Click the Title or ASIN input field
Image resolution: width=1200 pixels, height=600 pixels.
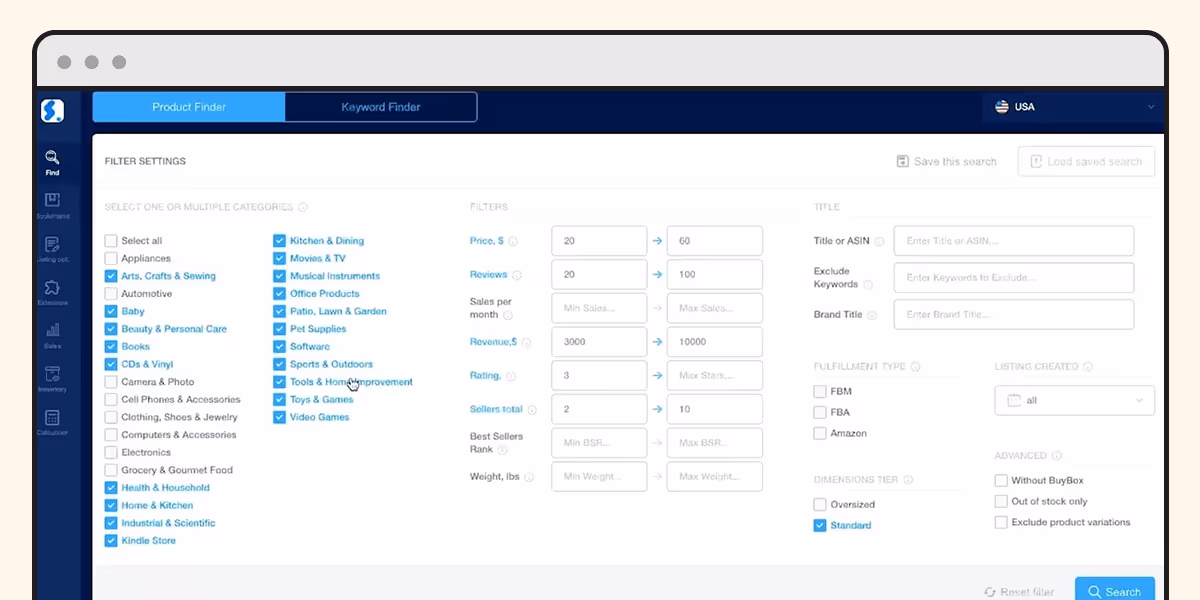pyautogui.click(x=1014, y=241)
